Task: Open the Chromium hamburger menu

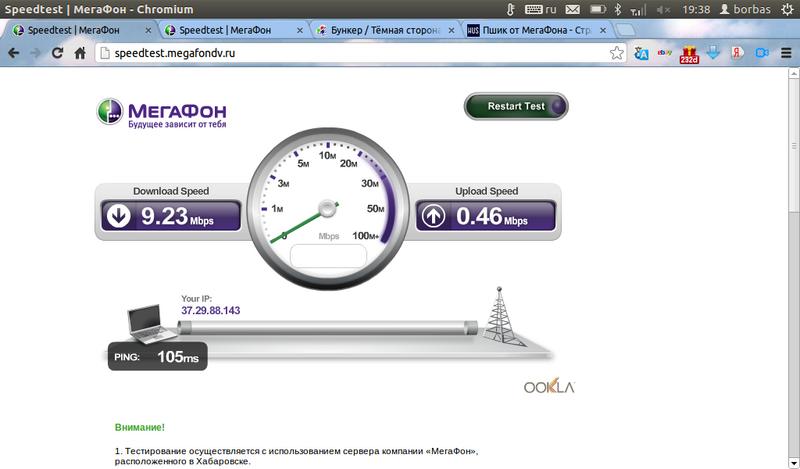Action: [x=786, y=53]
